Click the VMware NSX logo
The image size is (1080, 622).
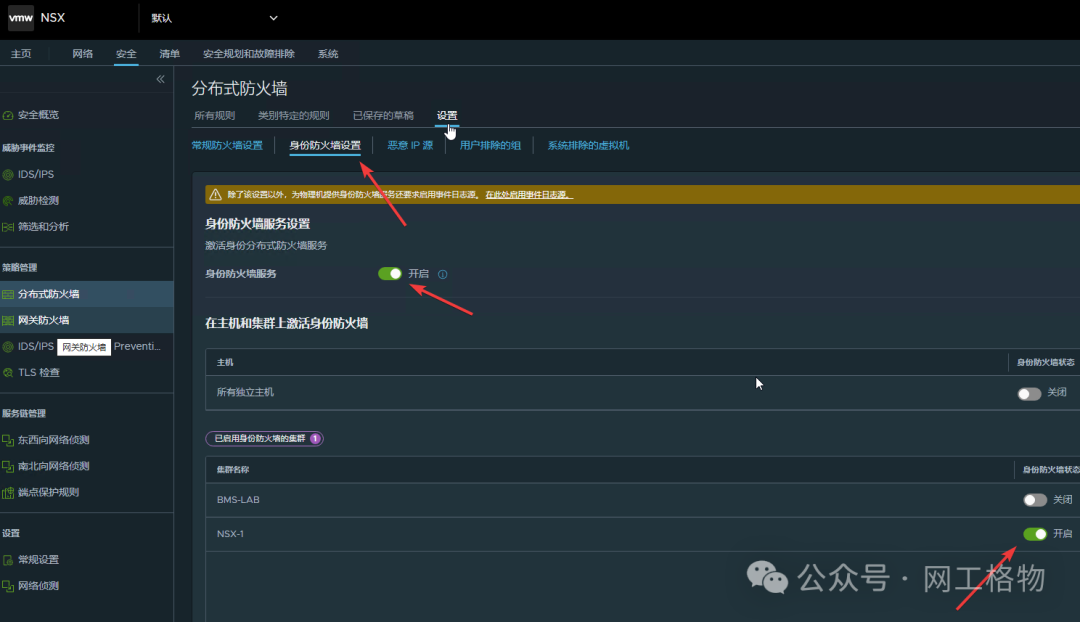tap(21, 18)
